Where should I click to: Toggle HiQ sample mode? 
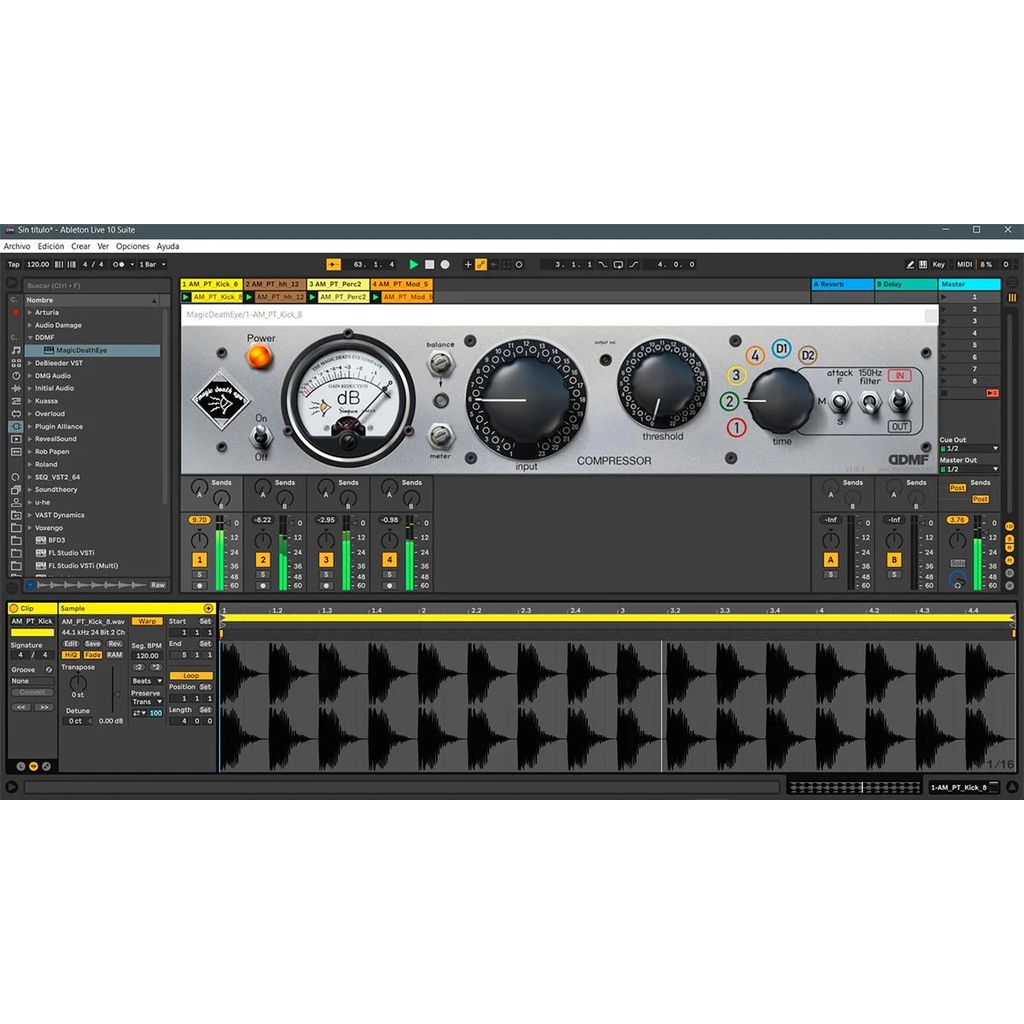[x=70, y=654]
